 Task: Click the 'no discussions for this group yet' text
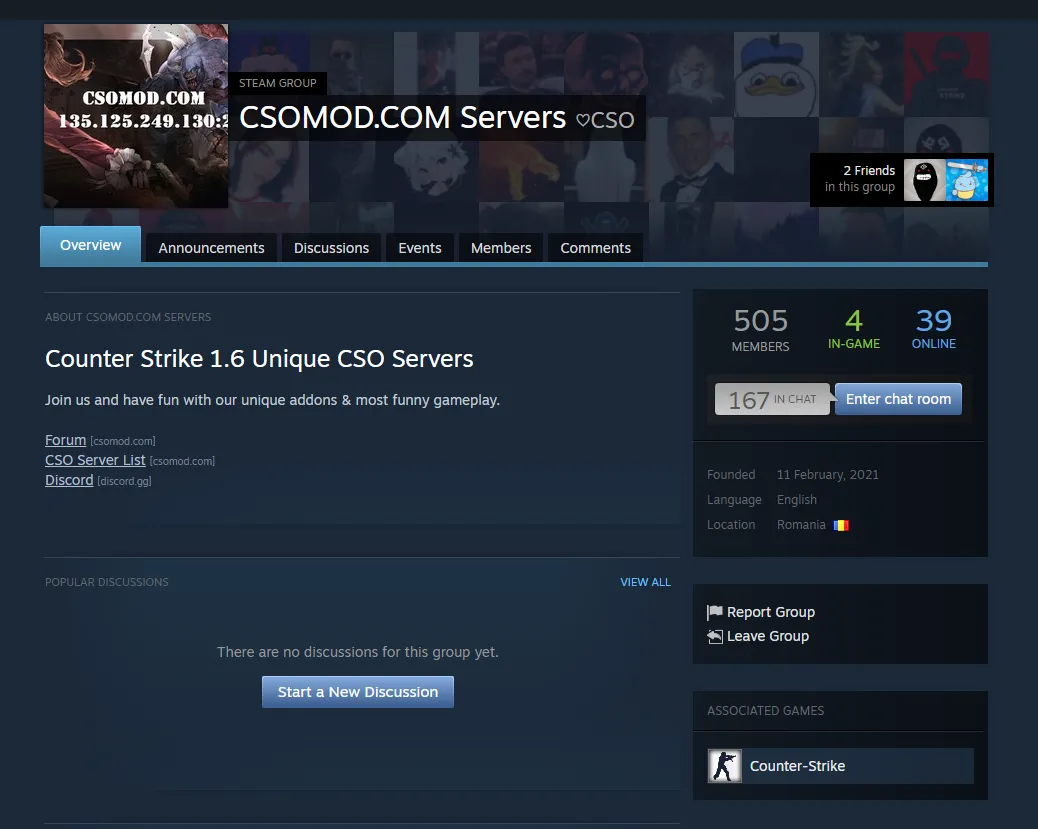(x=357, y=652)
